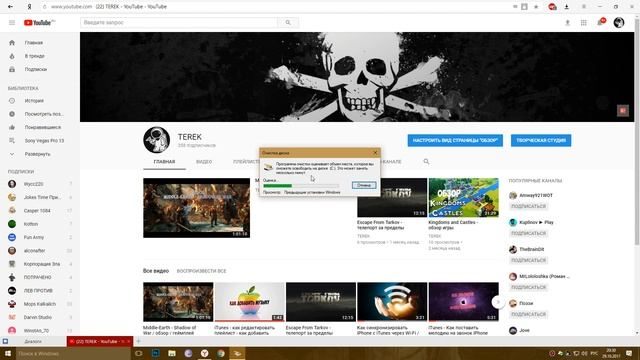
Task: Subscribe to TheBrainDit channel
Action: click(x=529, y=260)
